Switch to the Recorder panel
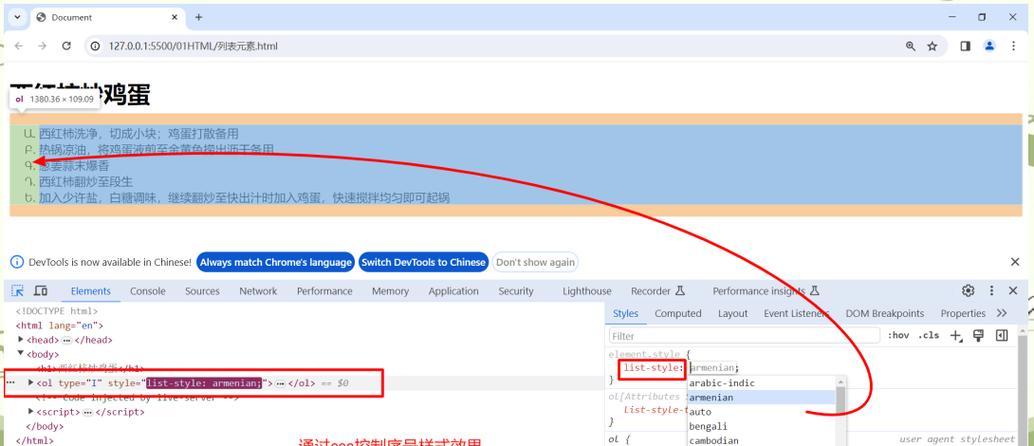Viewport: 1034px width, 446px height. point(657,291)
